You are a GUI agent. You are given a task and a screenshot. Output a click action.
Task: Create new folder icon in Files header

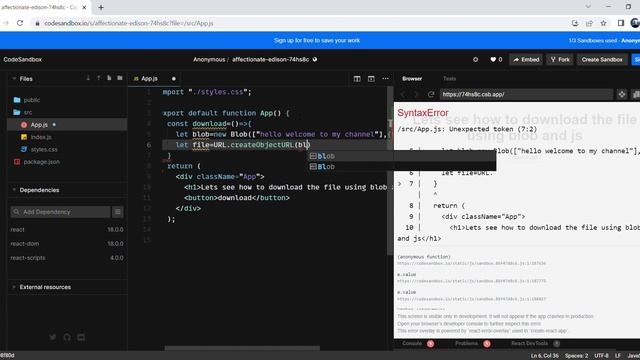[x=120, y=78]
